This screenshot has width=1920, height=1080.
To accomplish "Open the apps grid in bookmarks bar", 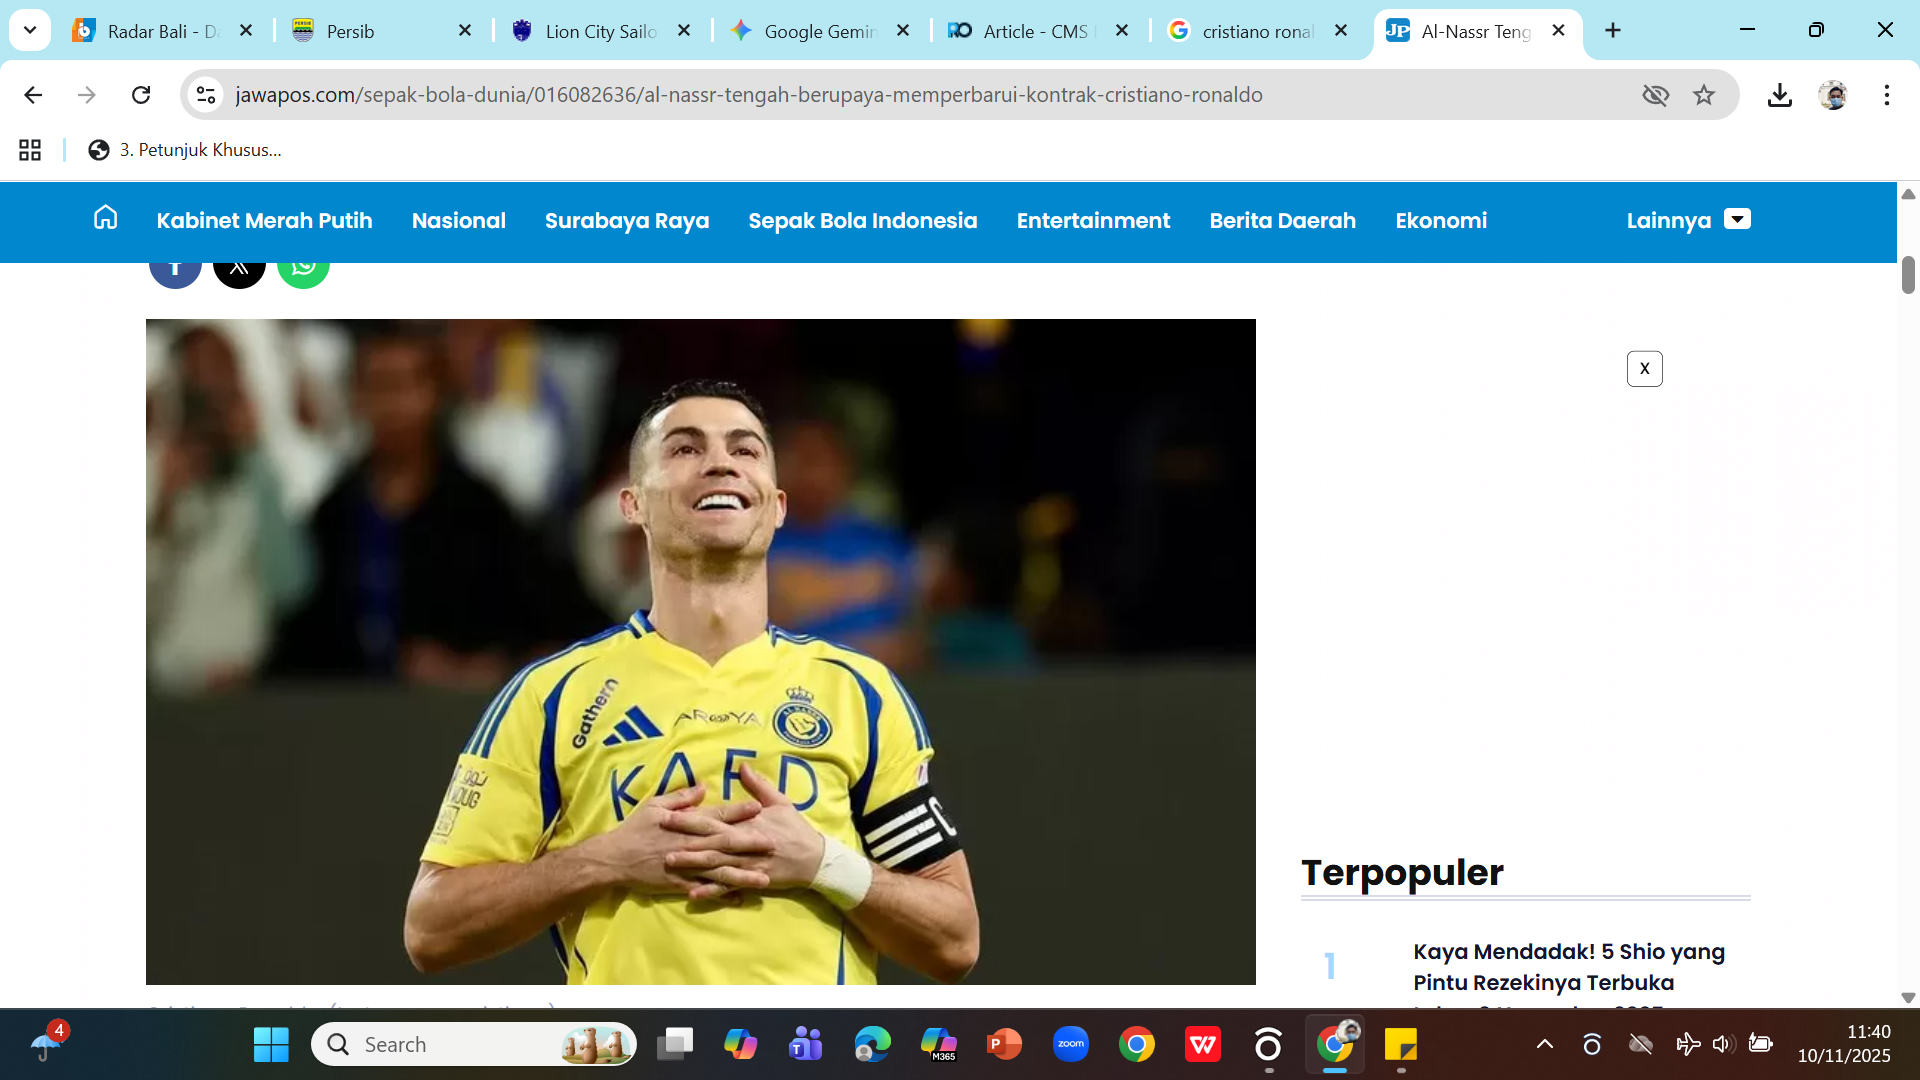I will (30, 150).
